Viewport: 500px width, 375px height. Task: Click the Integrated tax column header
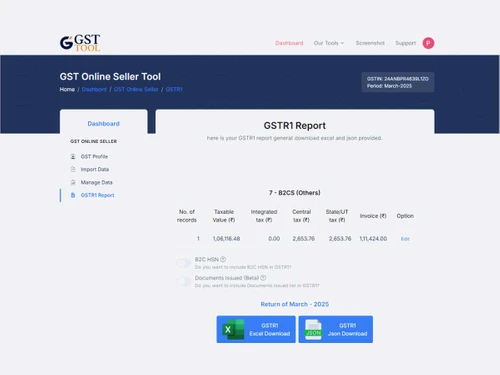coord(264,216)
